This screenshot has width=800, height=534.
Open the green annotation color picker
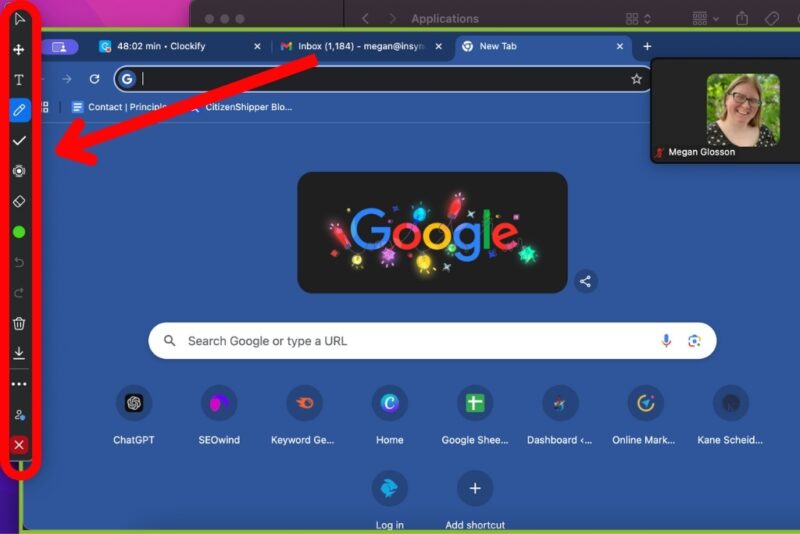tap(19, 232)
